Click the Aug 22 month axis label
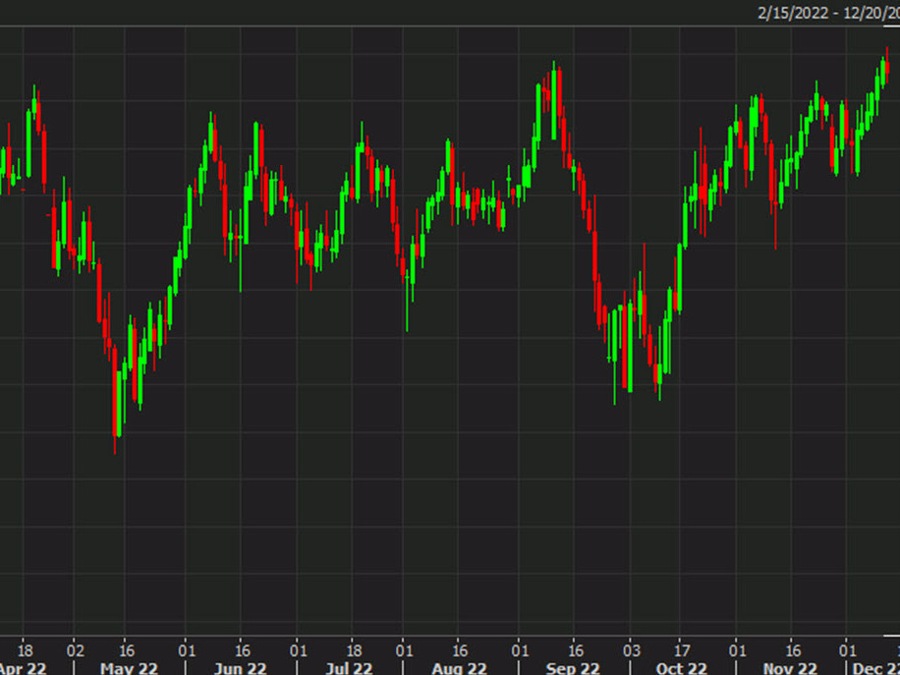Screen dimensions: 900x675 pos(459,667)
